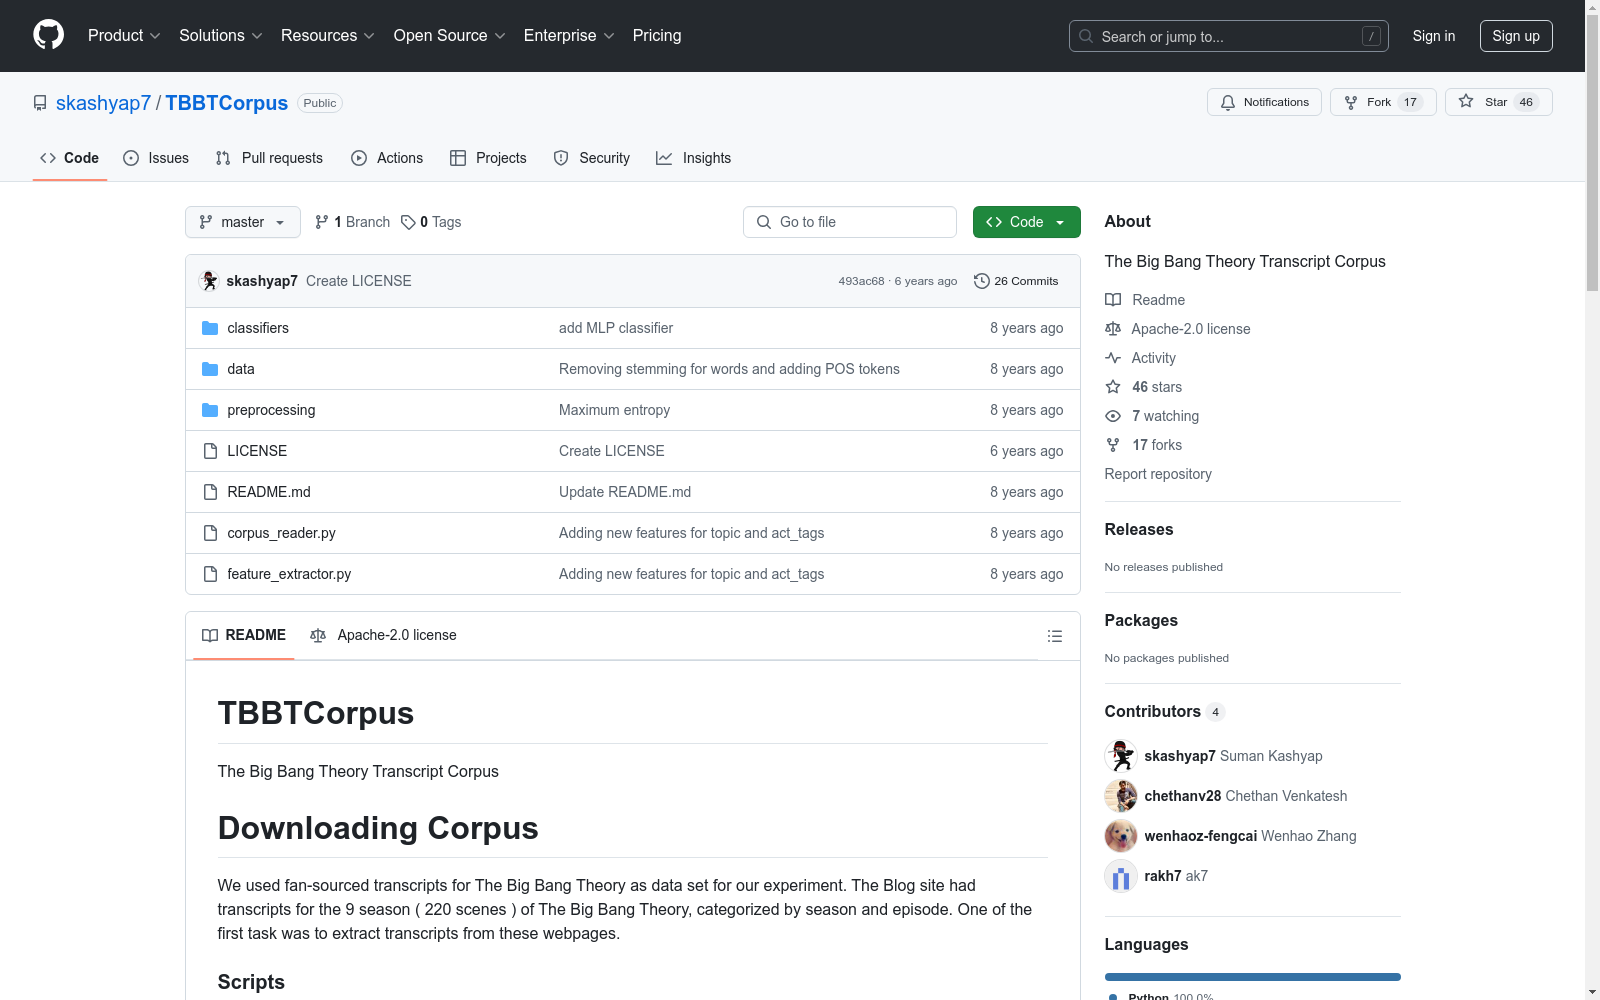Click the GitHub logo icon
The image size is (1600, 1000).
[48, 35]
